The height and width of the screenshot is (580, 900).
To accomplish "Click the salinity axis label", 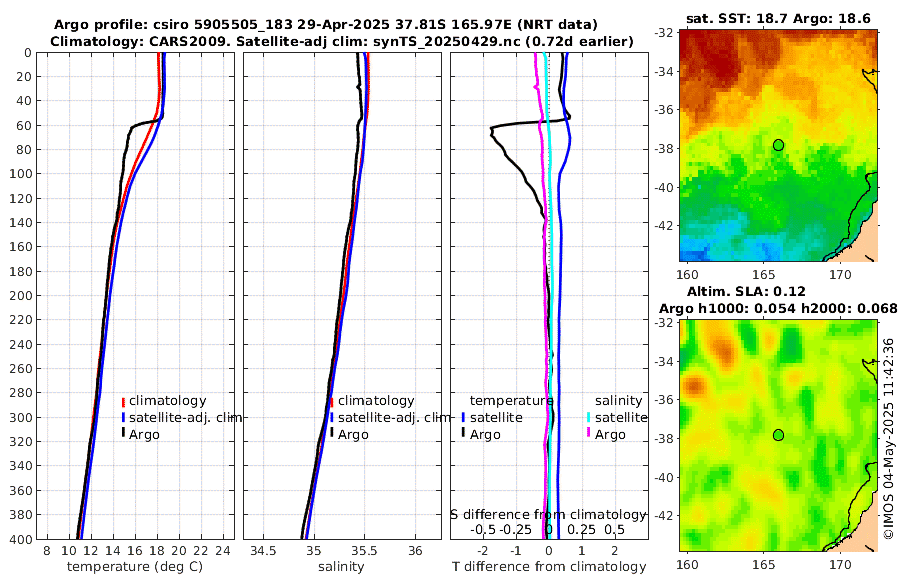I will click(341, 567).
